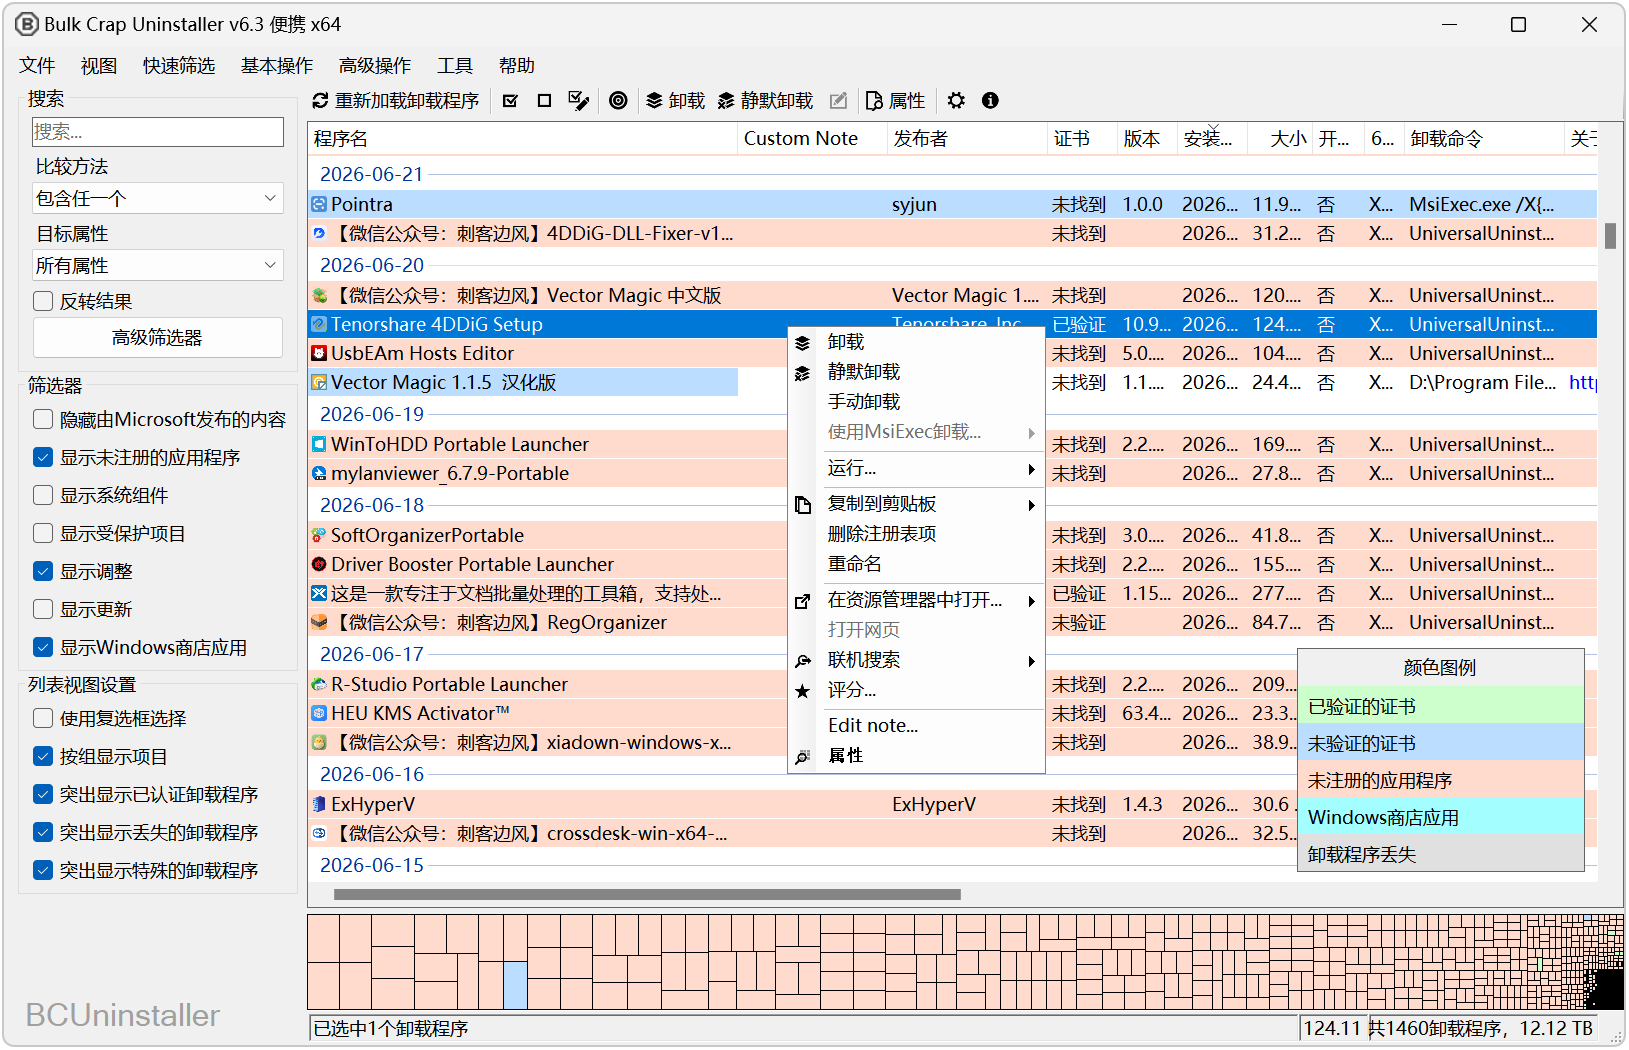Click the invert selection checkbox-pencil toolbar icon
The width and height of the screenshot is (1629, 1050).
[x=578, y=101]
